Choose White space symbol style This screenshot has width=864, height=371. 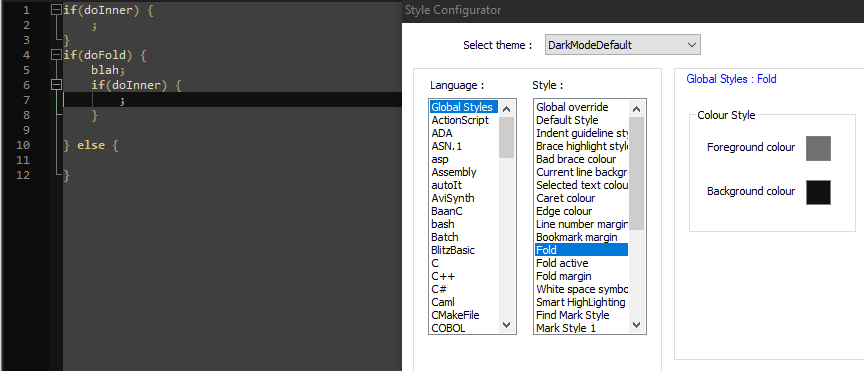pos(581,289)
